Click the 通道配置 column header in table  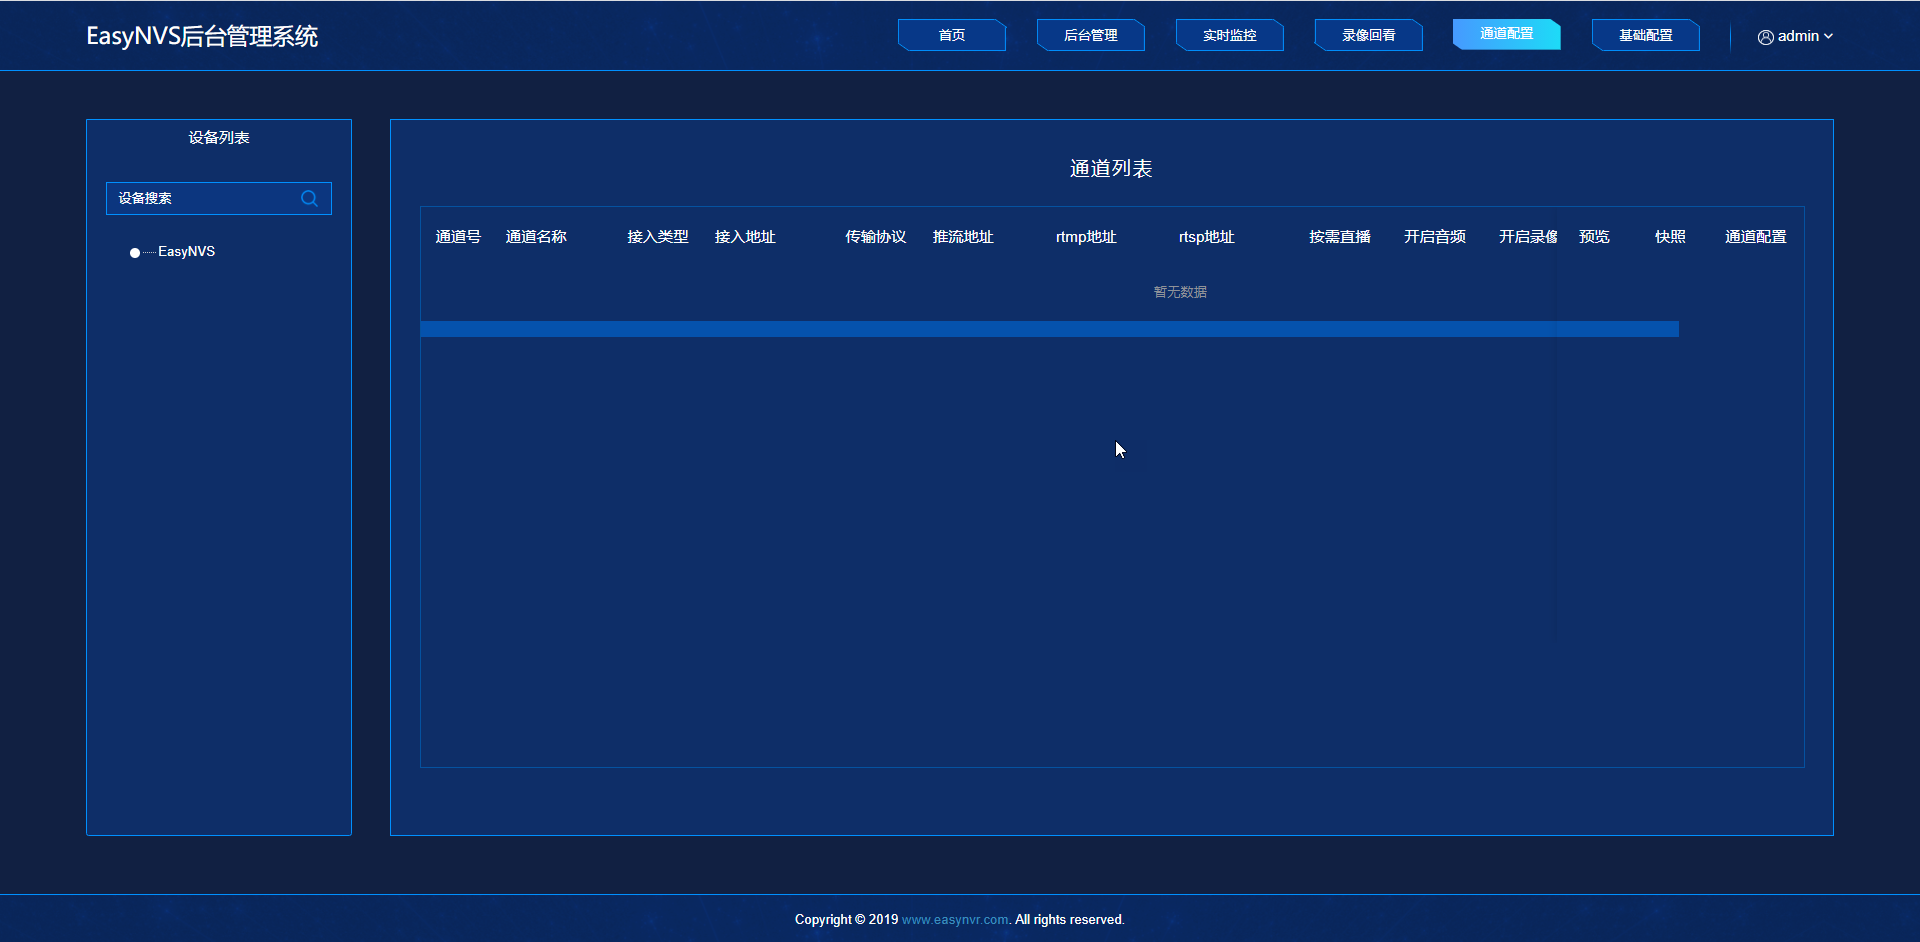point(1756,237)
